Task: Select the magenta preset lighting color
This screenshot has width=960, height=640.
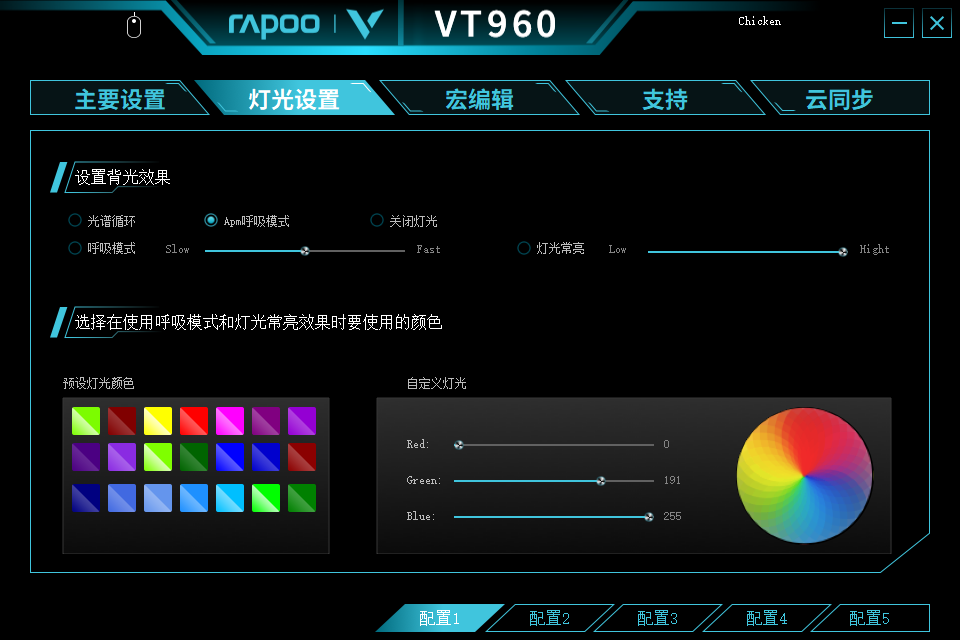Action: [x=229, y=421]
